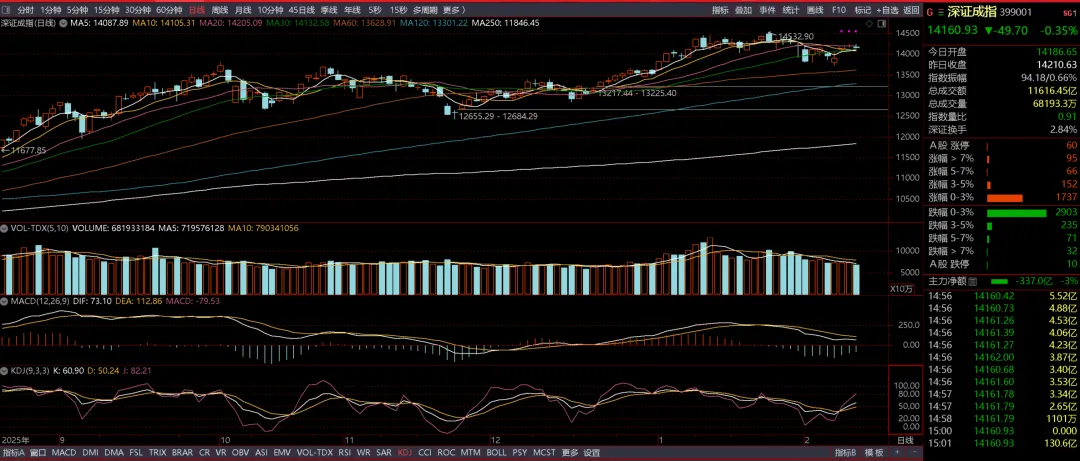
Task: Select the 15分钟 period
Action: tap(106, 10)
